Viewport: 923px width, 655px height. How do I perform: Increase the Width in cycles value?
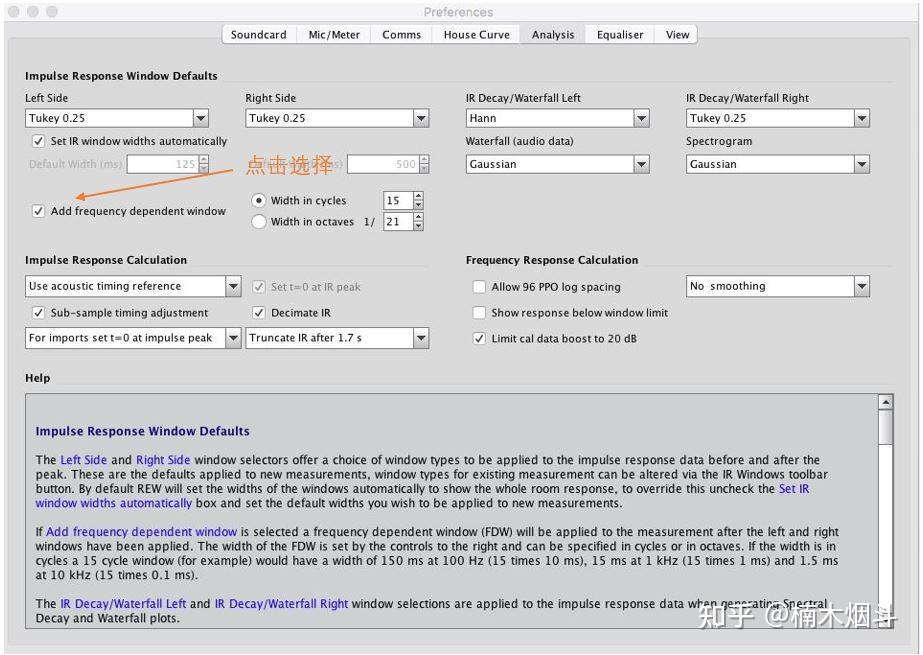coord(418,196)
